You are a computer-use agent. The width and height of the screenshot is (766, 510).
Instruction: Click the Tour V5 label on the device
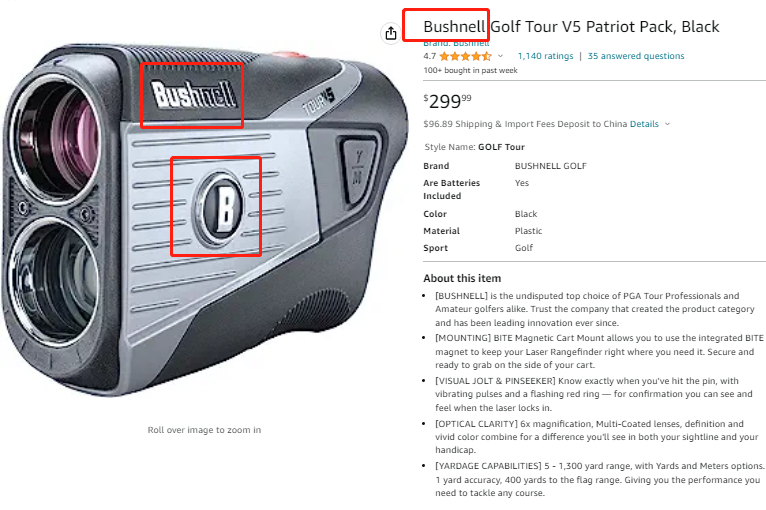319,100
